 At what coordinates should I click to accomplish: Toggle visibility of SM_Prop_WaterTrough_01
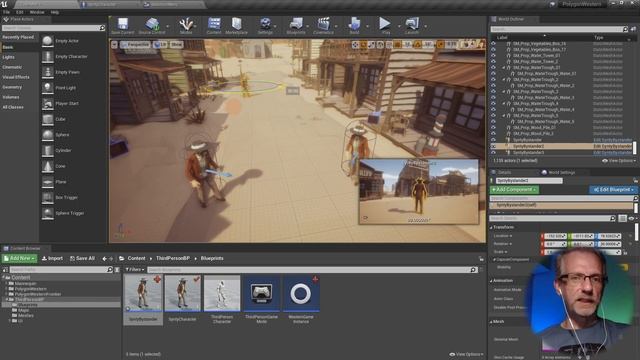pos(493,67)
